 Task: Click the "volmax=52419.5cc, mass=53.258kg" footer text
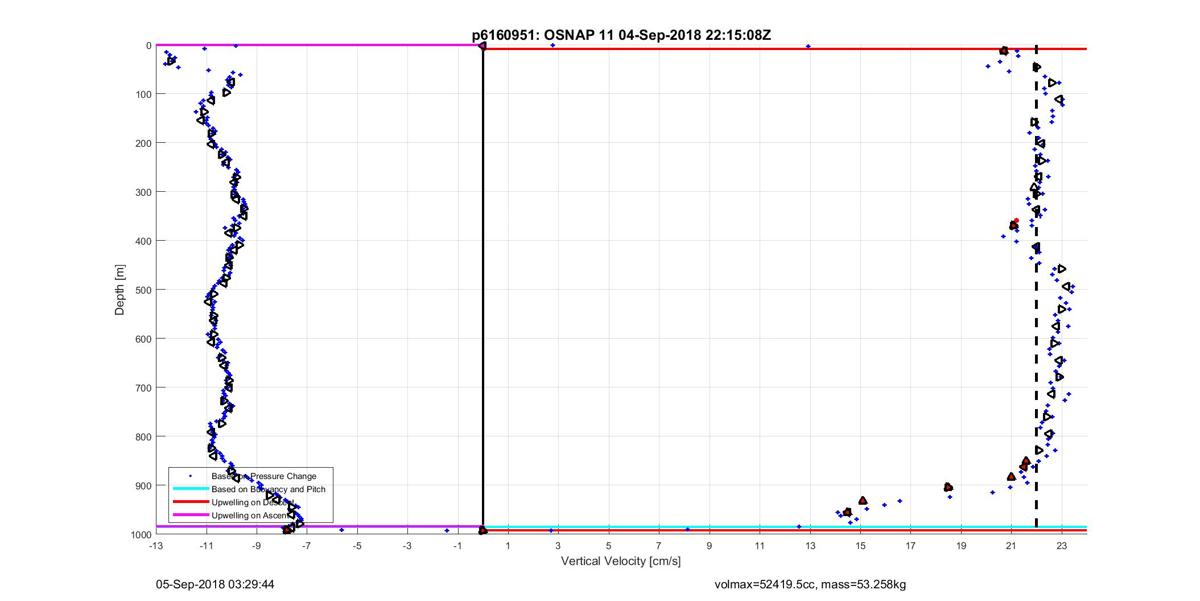[810, 583]
